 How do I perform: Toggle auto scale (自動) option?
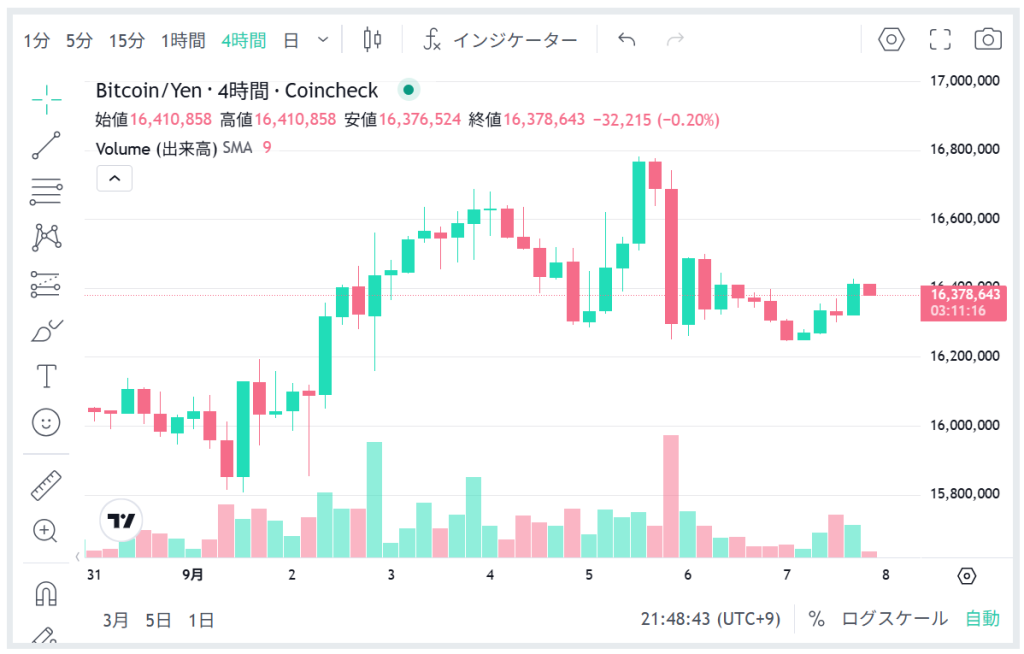click(x=982, y=619)
